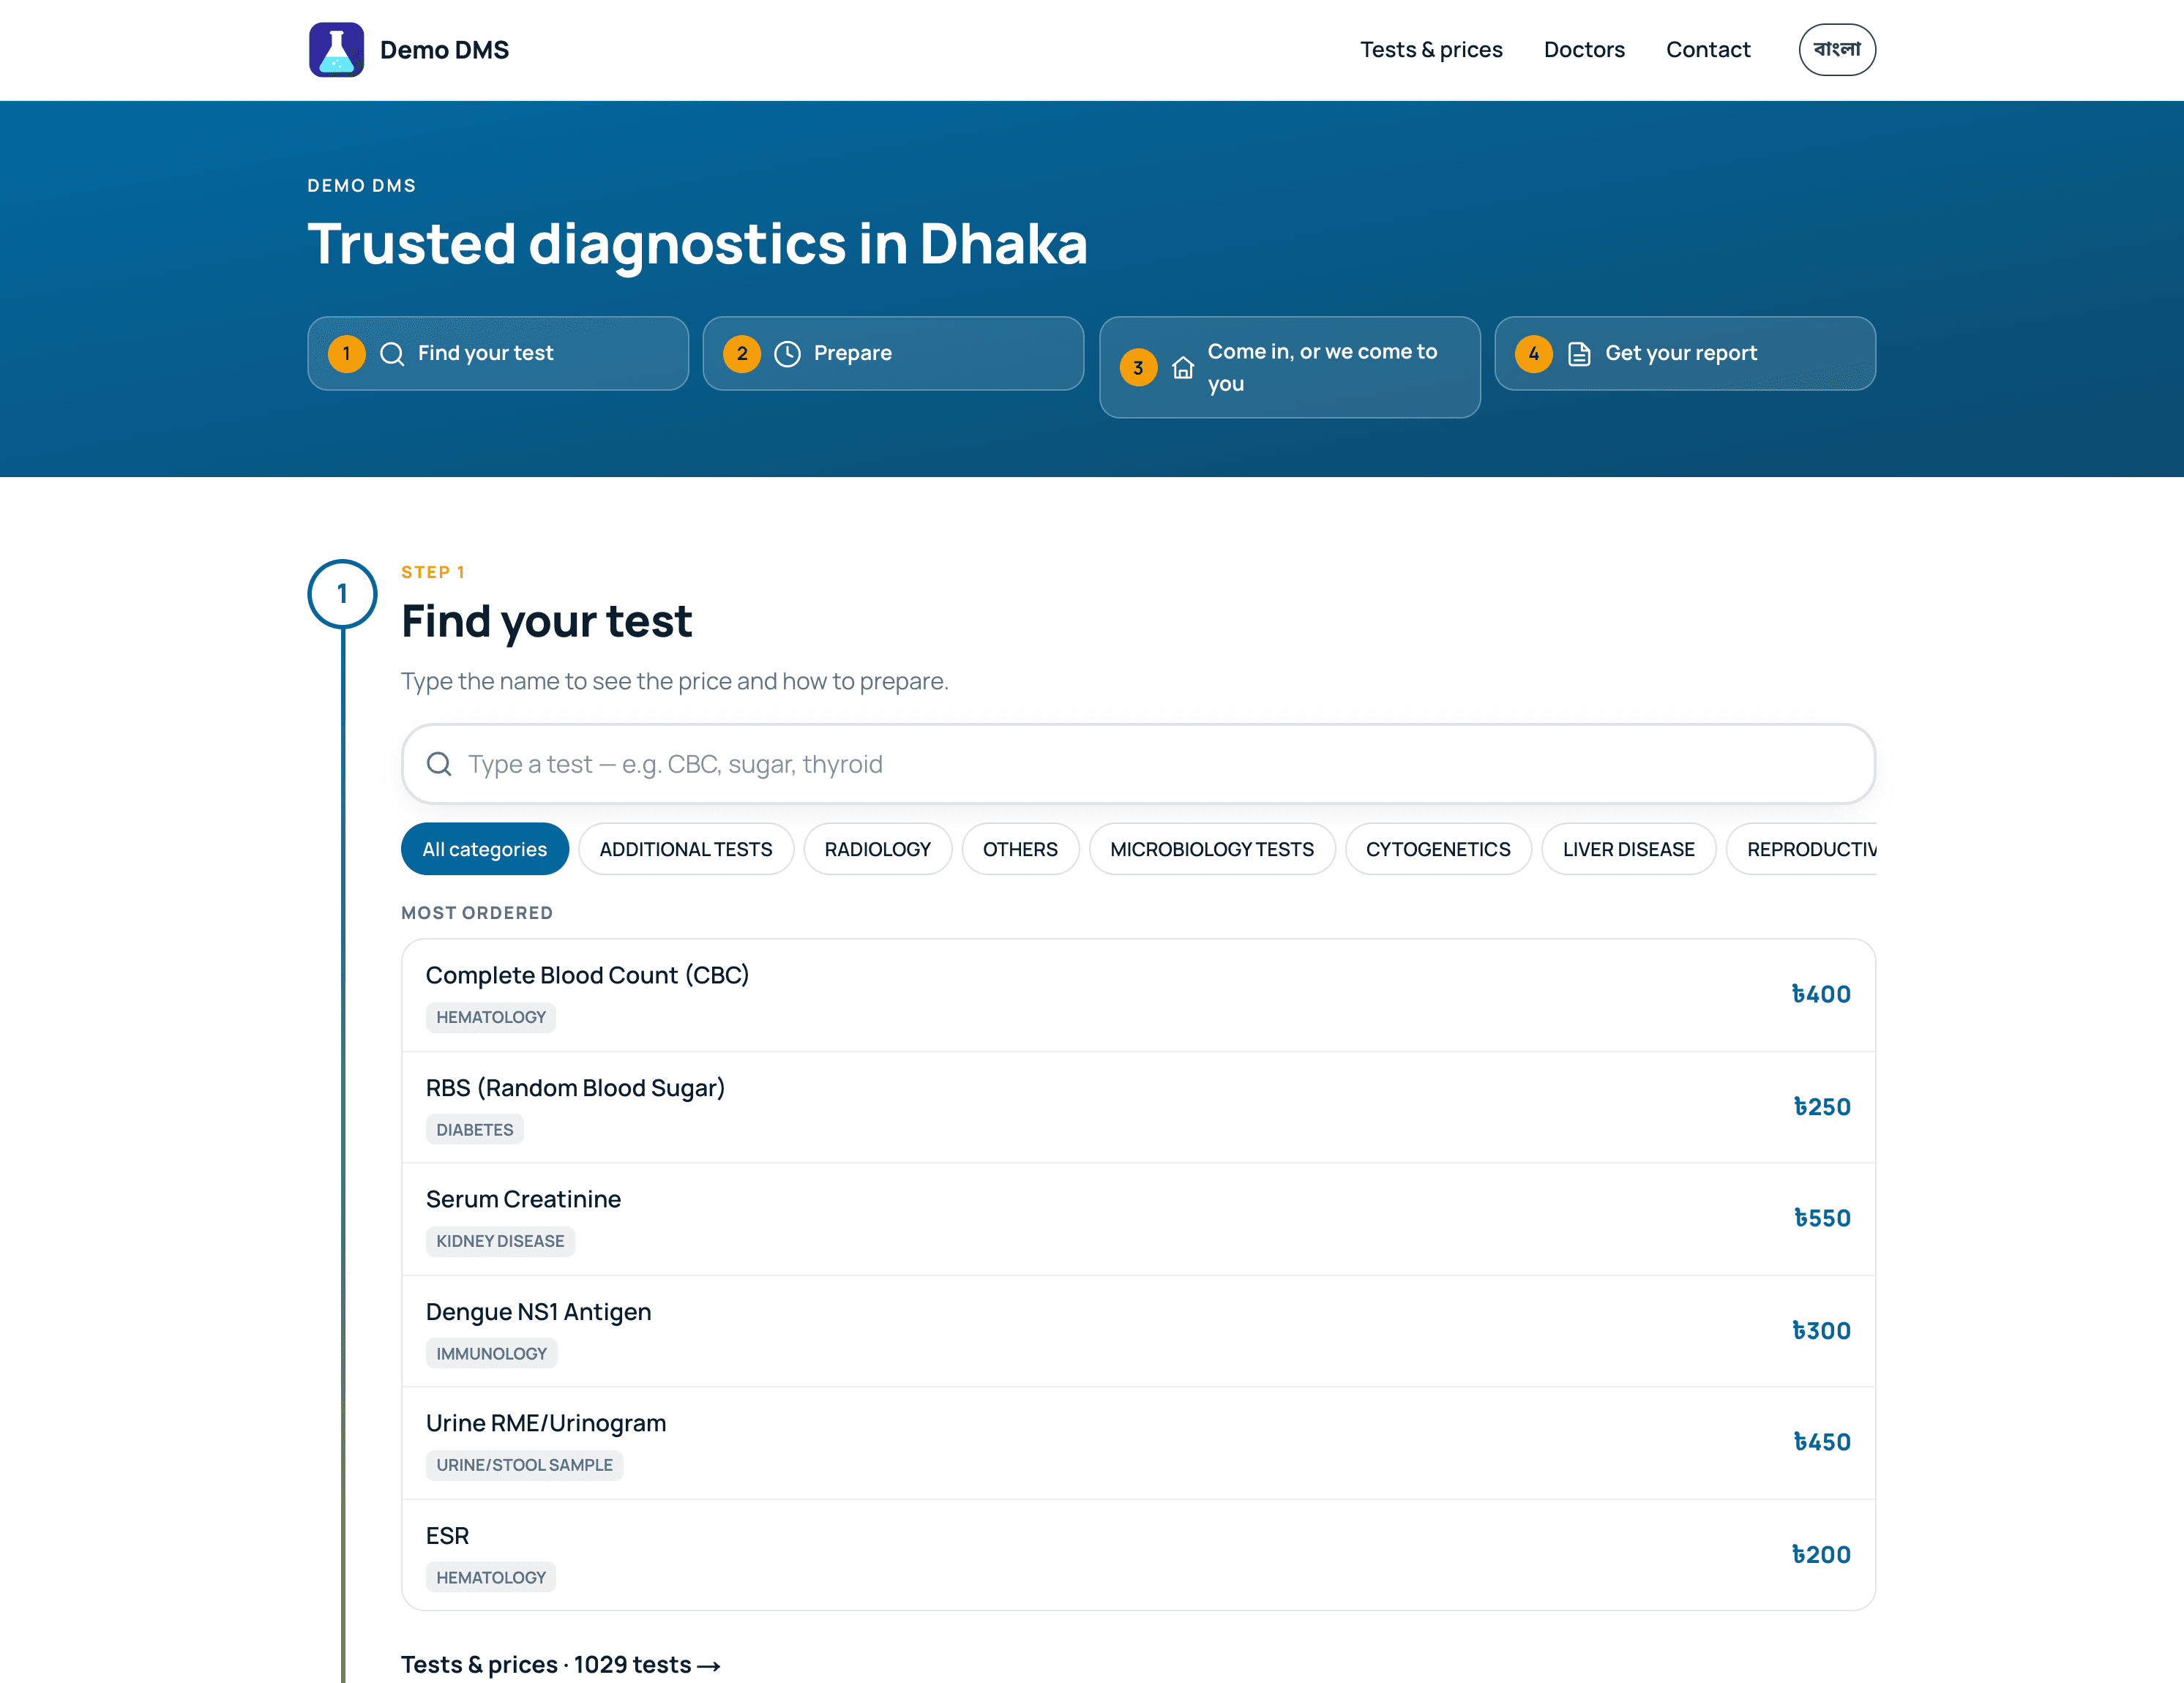Click the house icon in step 3 card
This screenshot has height=1683, width=2184.
tap(1183, 368)
